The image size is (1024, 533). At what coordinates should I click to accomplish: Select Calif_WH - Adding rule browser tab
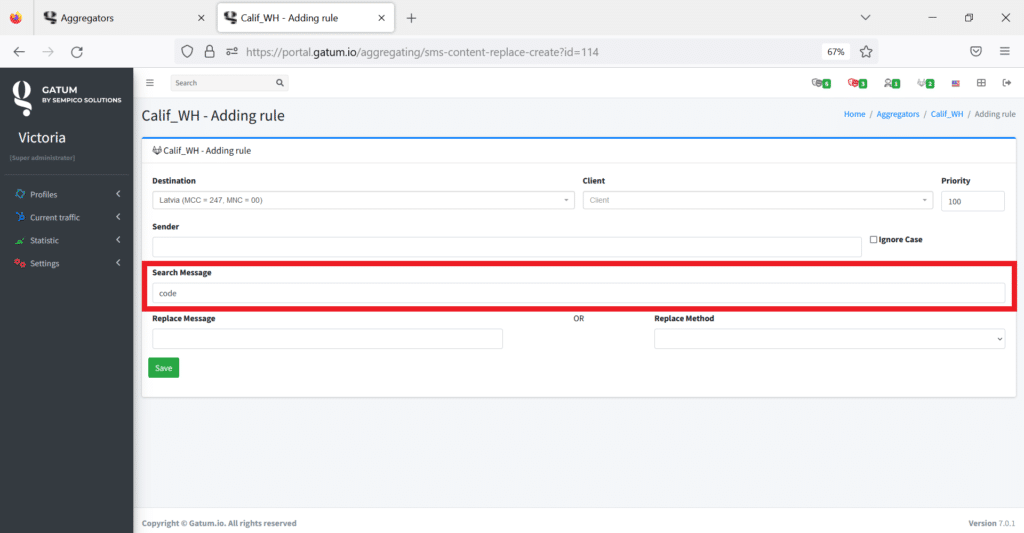[306, 18]
